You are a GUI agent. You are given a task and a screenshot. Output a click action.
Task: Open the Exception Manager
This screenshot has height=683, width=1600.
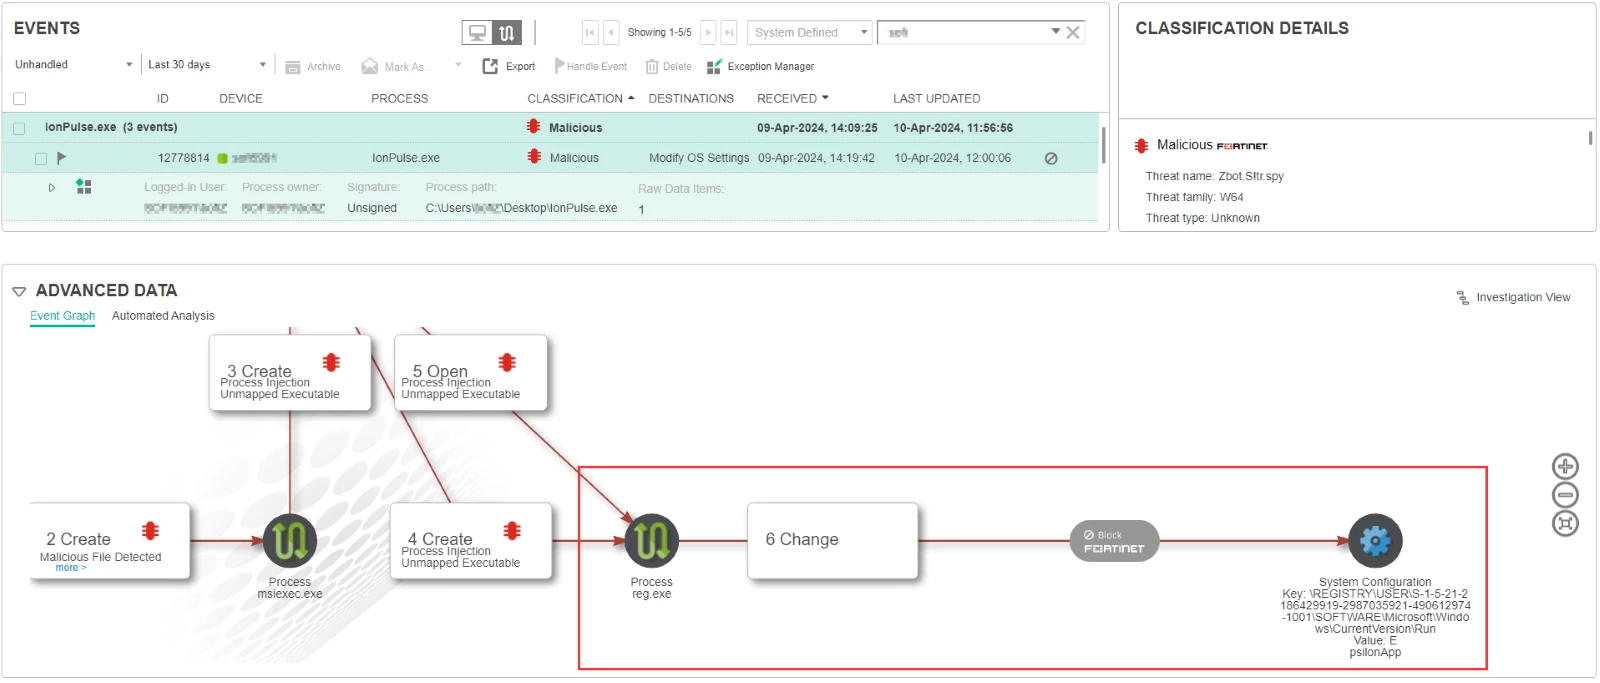click(x=760, y=67)
